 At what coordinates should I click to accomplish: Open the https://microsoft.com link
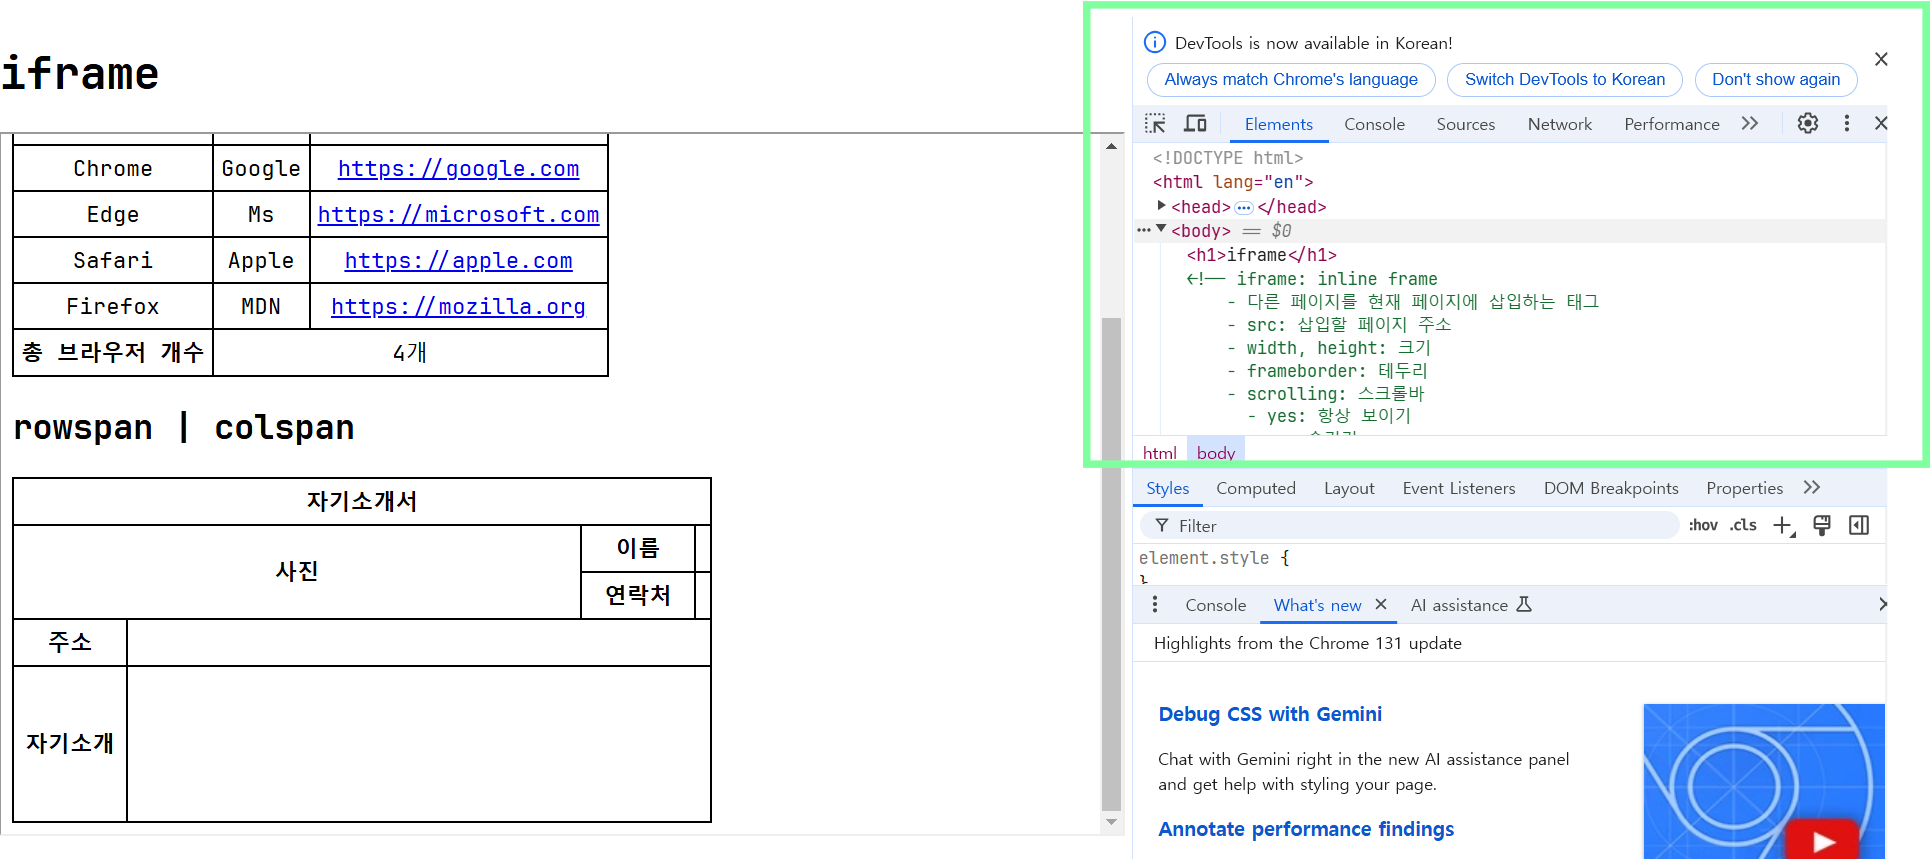coord(459,214)
